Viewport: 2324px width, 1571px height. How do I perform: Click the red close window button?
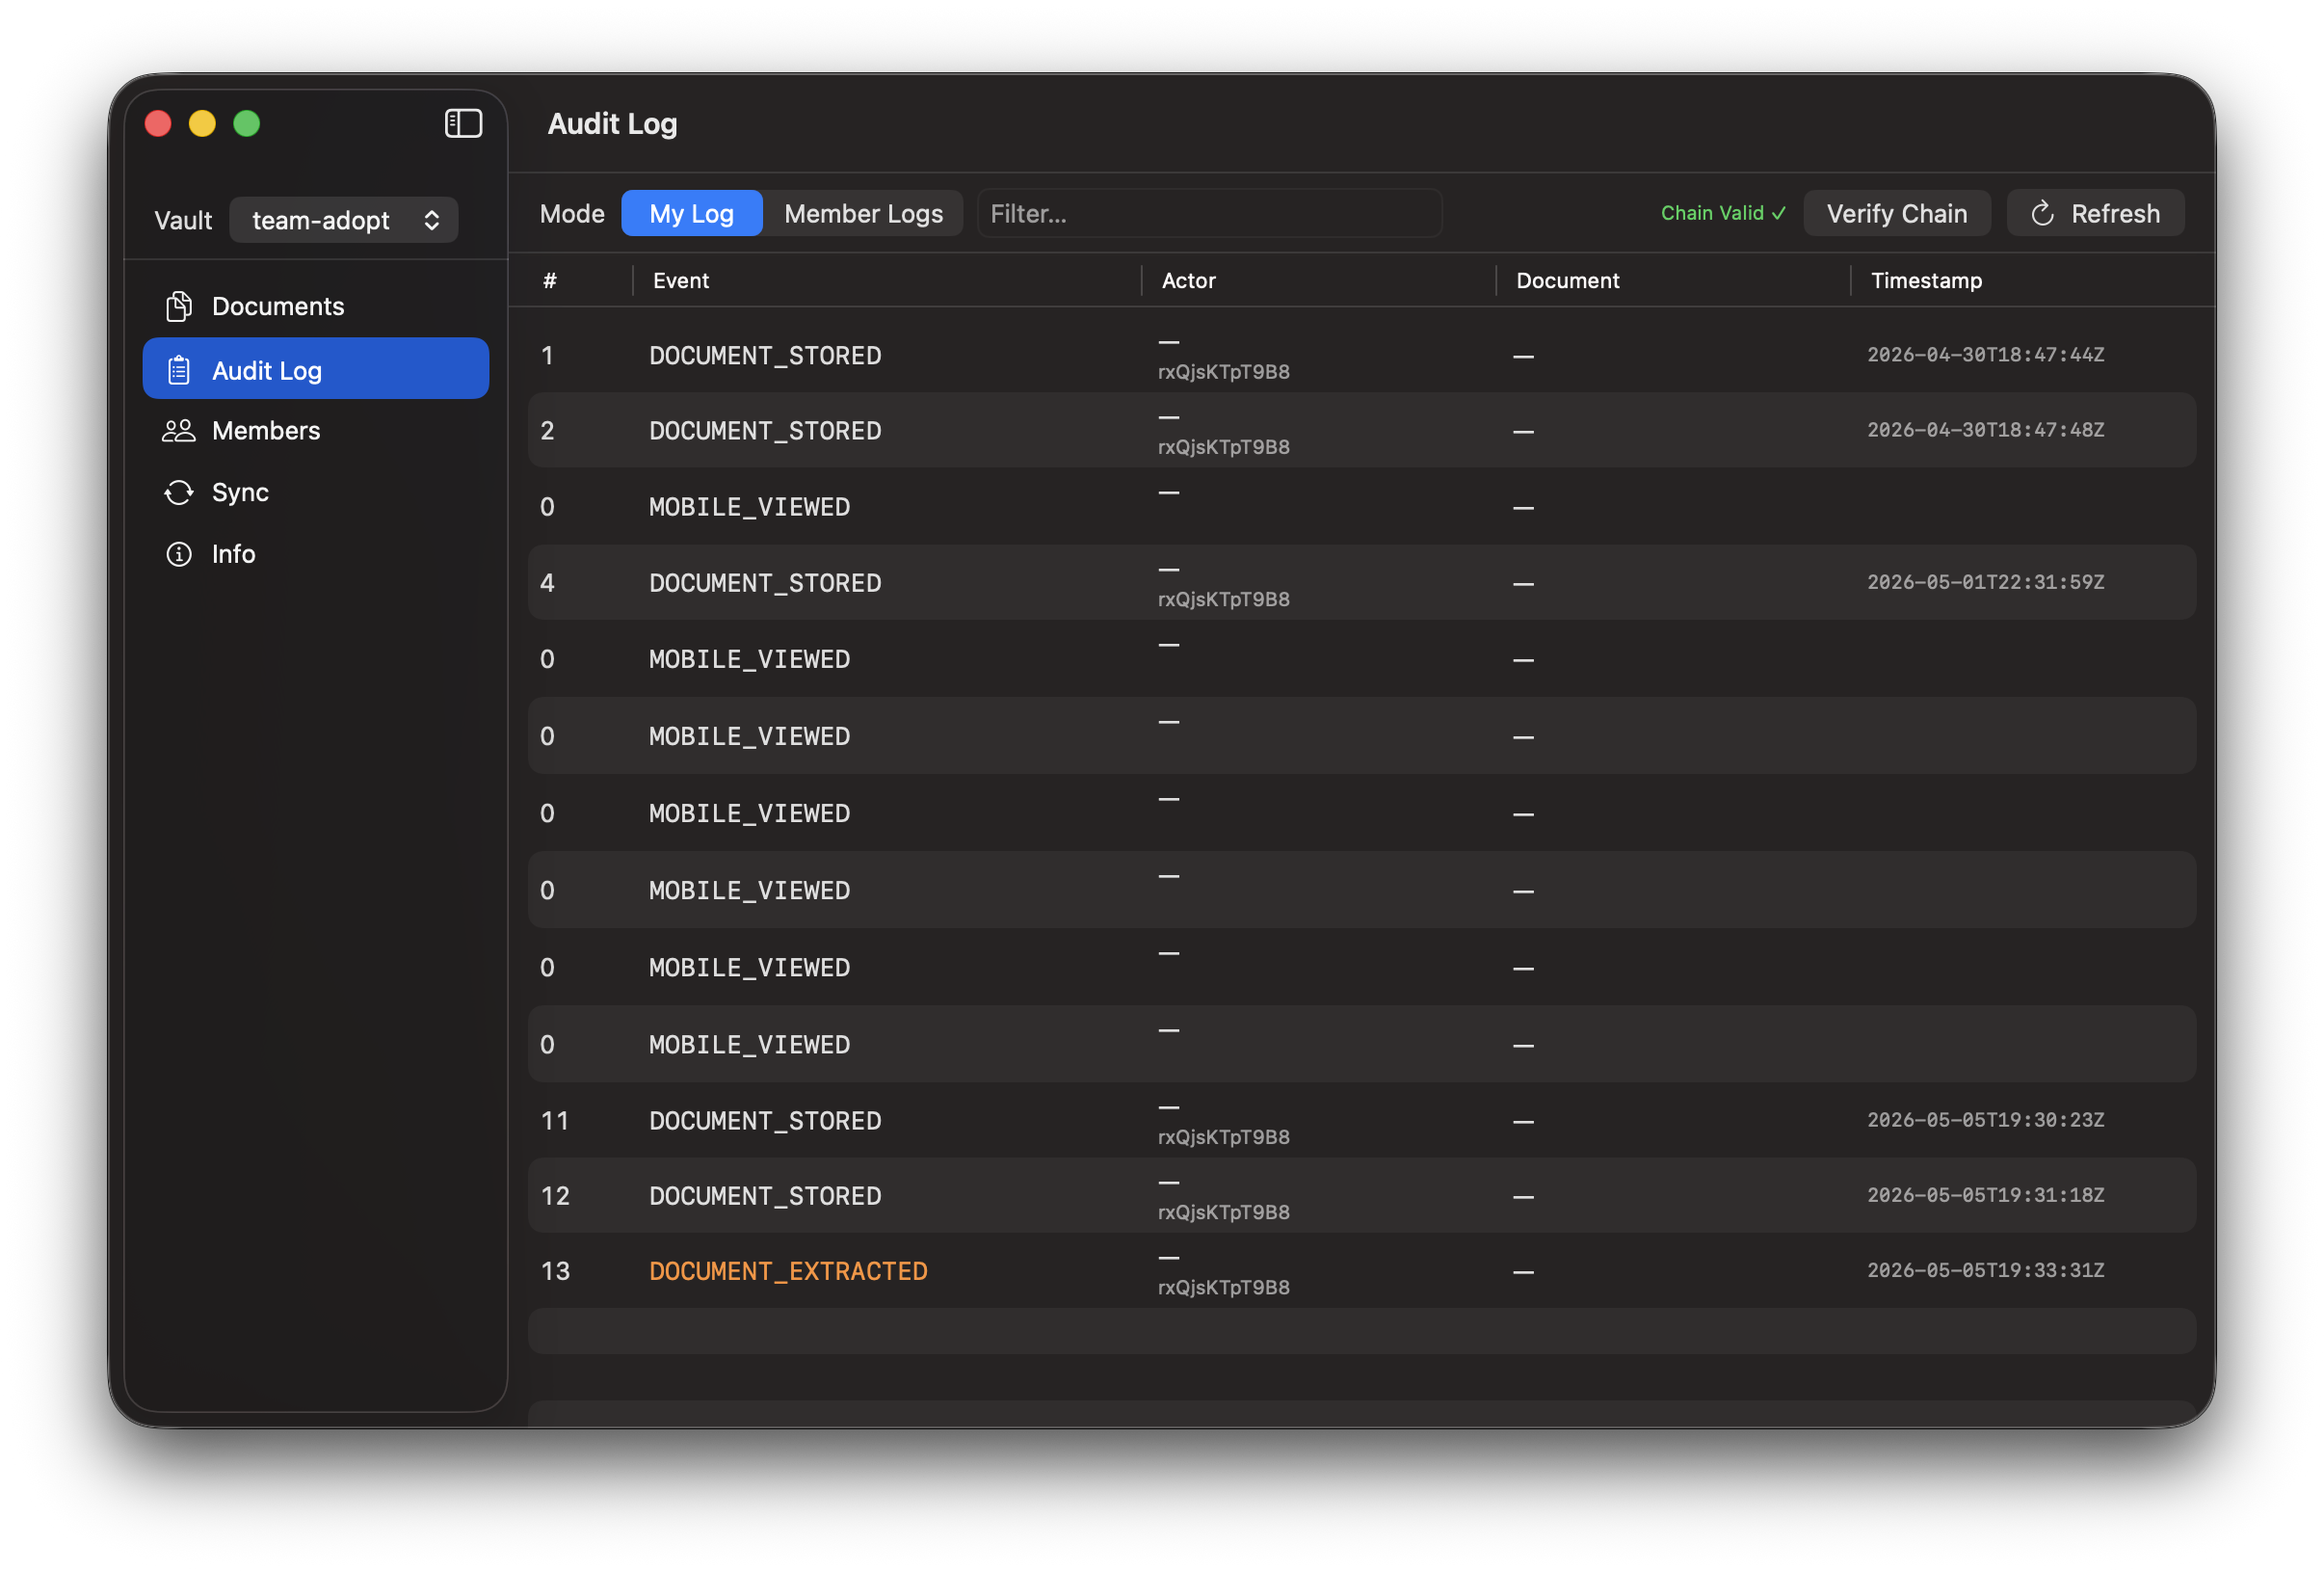pyautogui.click(x=158, y=123)
